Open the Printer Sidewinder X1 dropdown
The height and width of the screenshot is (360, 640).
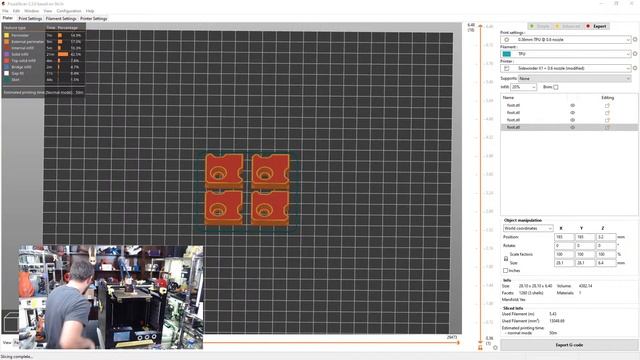click(566, 68)
